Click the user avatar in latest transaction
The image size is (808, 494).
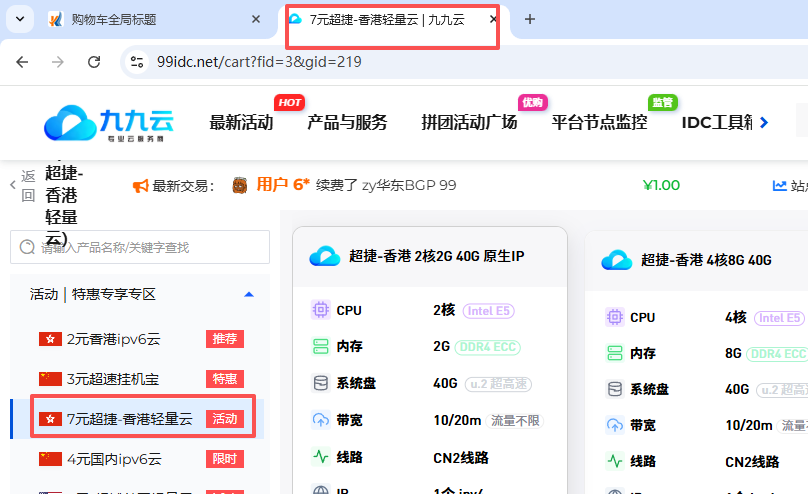tap(240, 185)
